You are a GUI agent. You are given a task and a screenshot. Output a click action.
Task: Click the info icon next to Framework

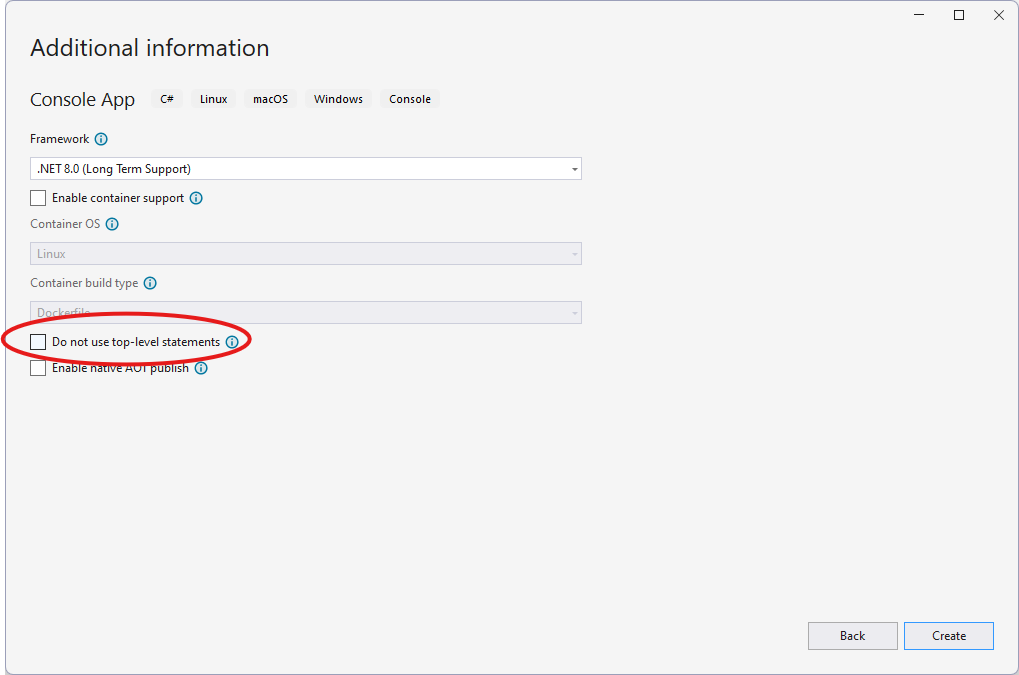[x=101, y=139]
